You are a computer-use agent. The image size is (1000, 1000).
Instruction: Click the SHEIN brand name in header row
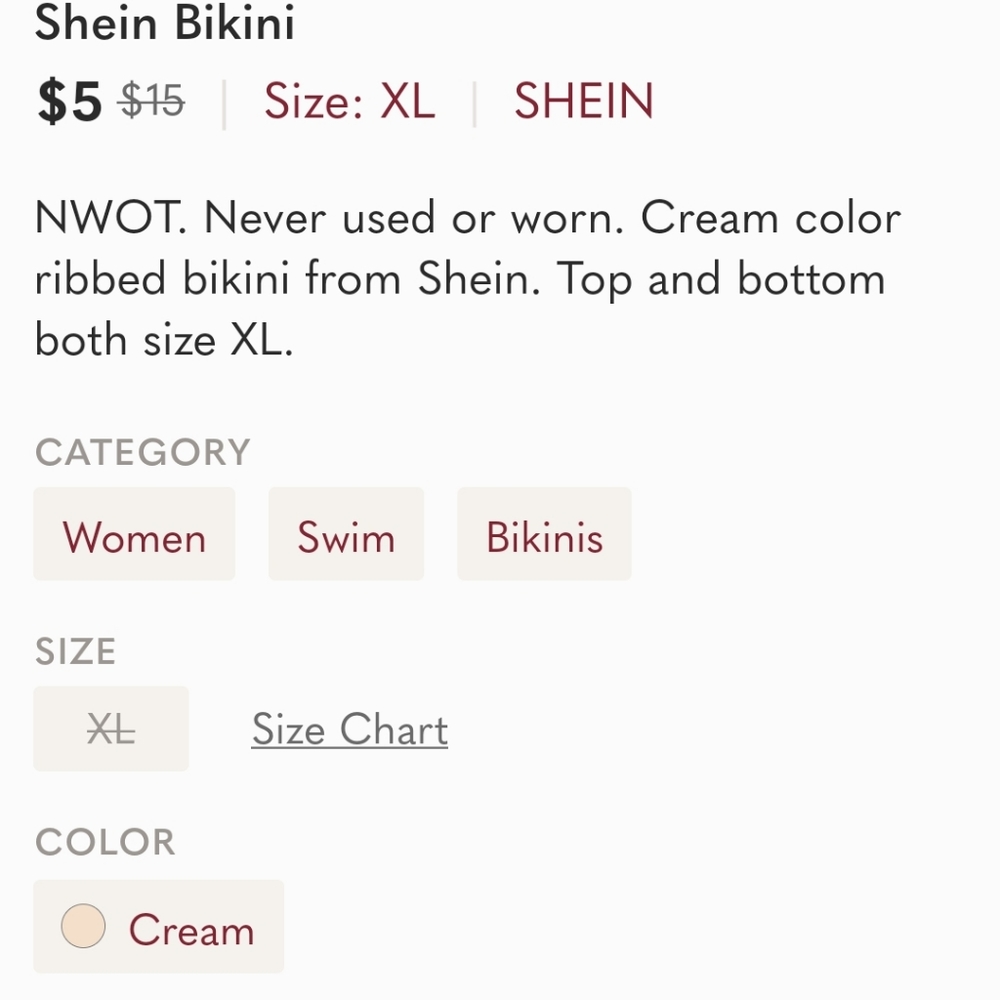point(583,101)
